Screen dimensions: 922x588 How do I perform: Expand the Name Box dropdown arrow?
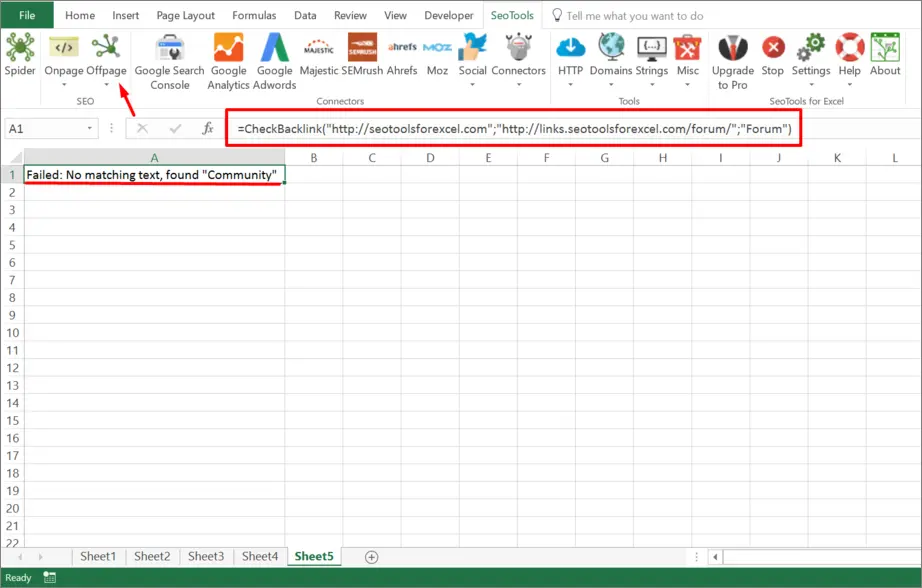89,128
